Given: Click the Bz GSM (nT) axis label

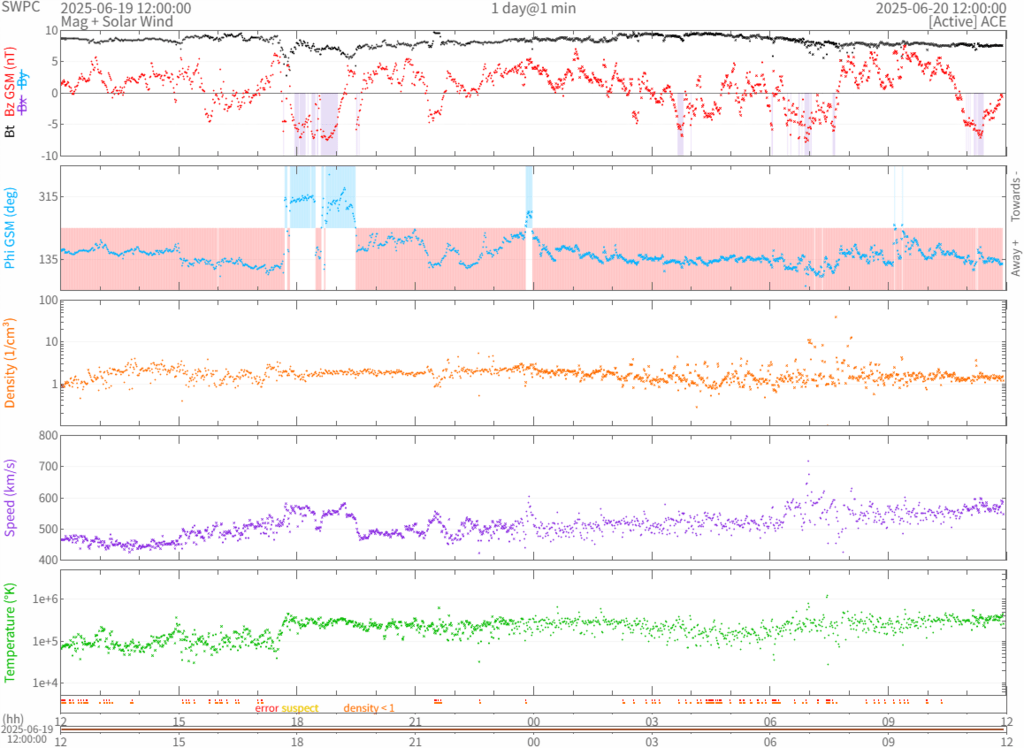Looking at the screenshot, I should pos(11,82).
